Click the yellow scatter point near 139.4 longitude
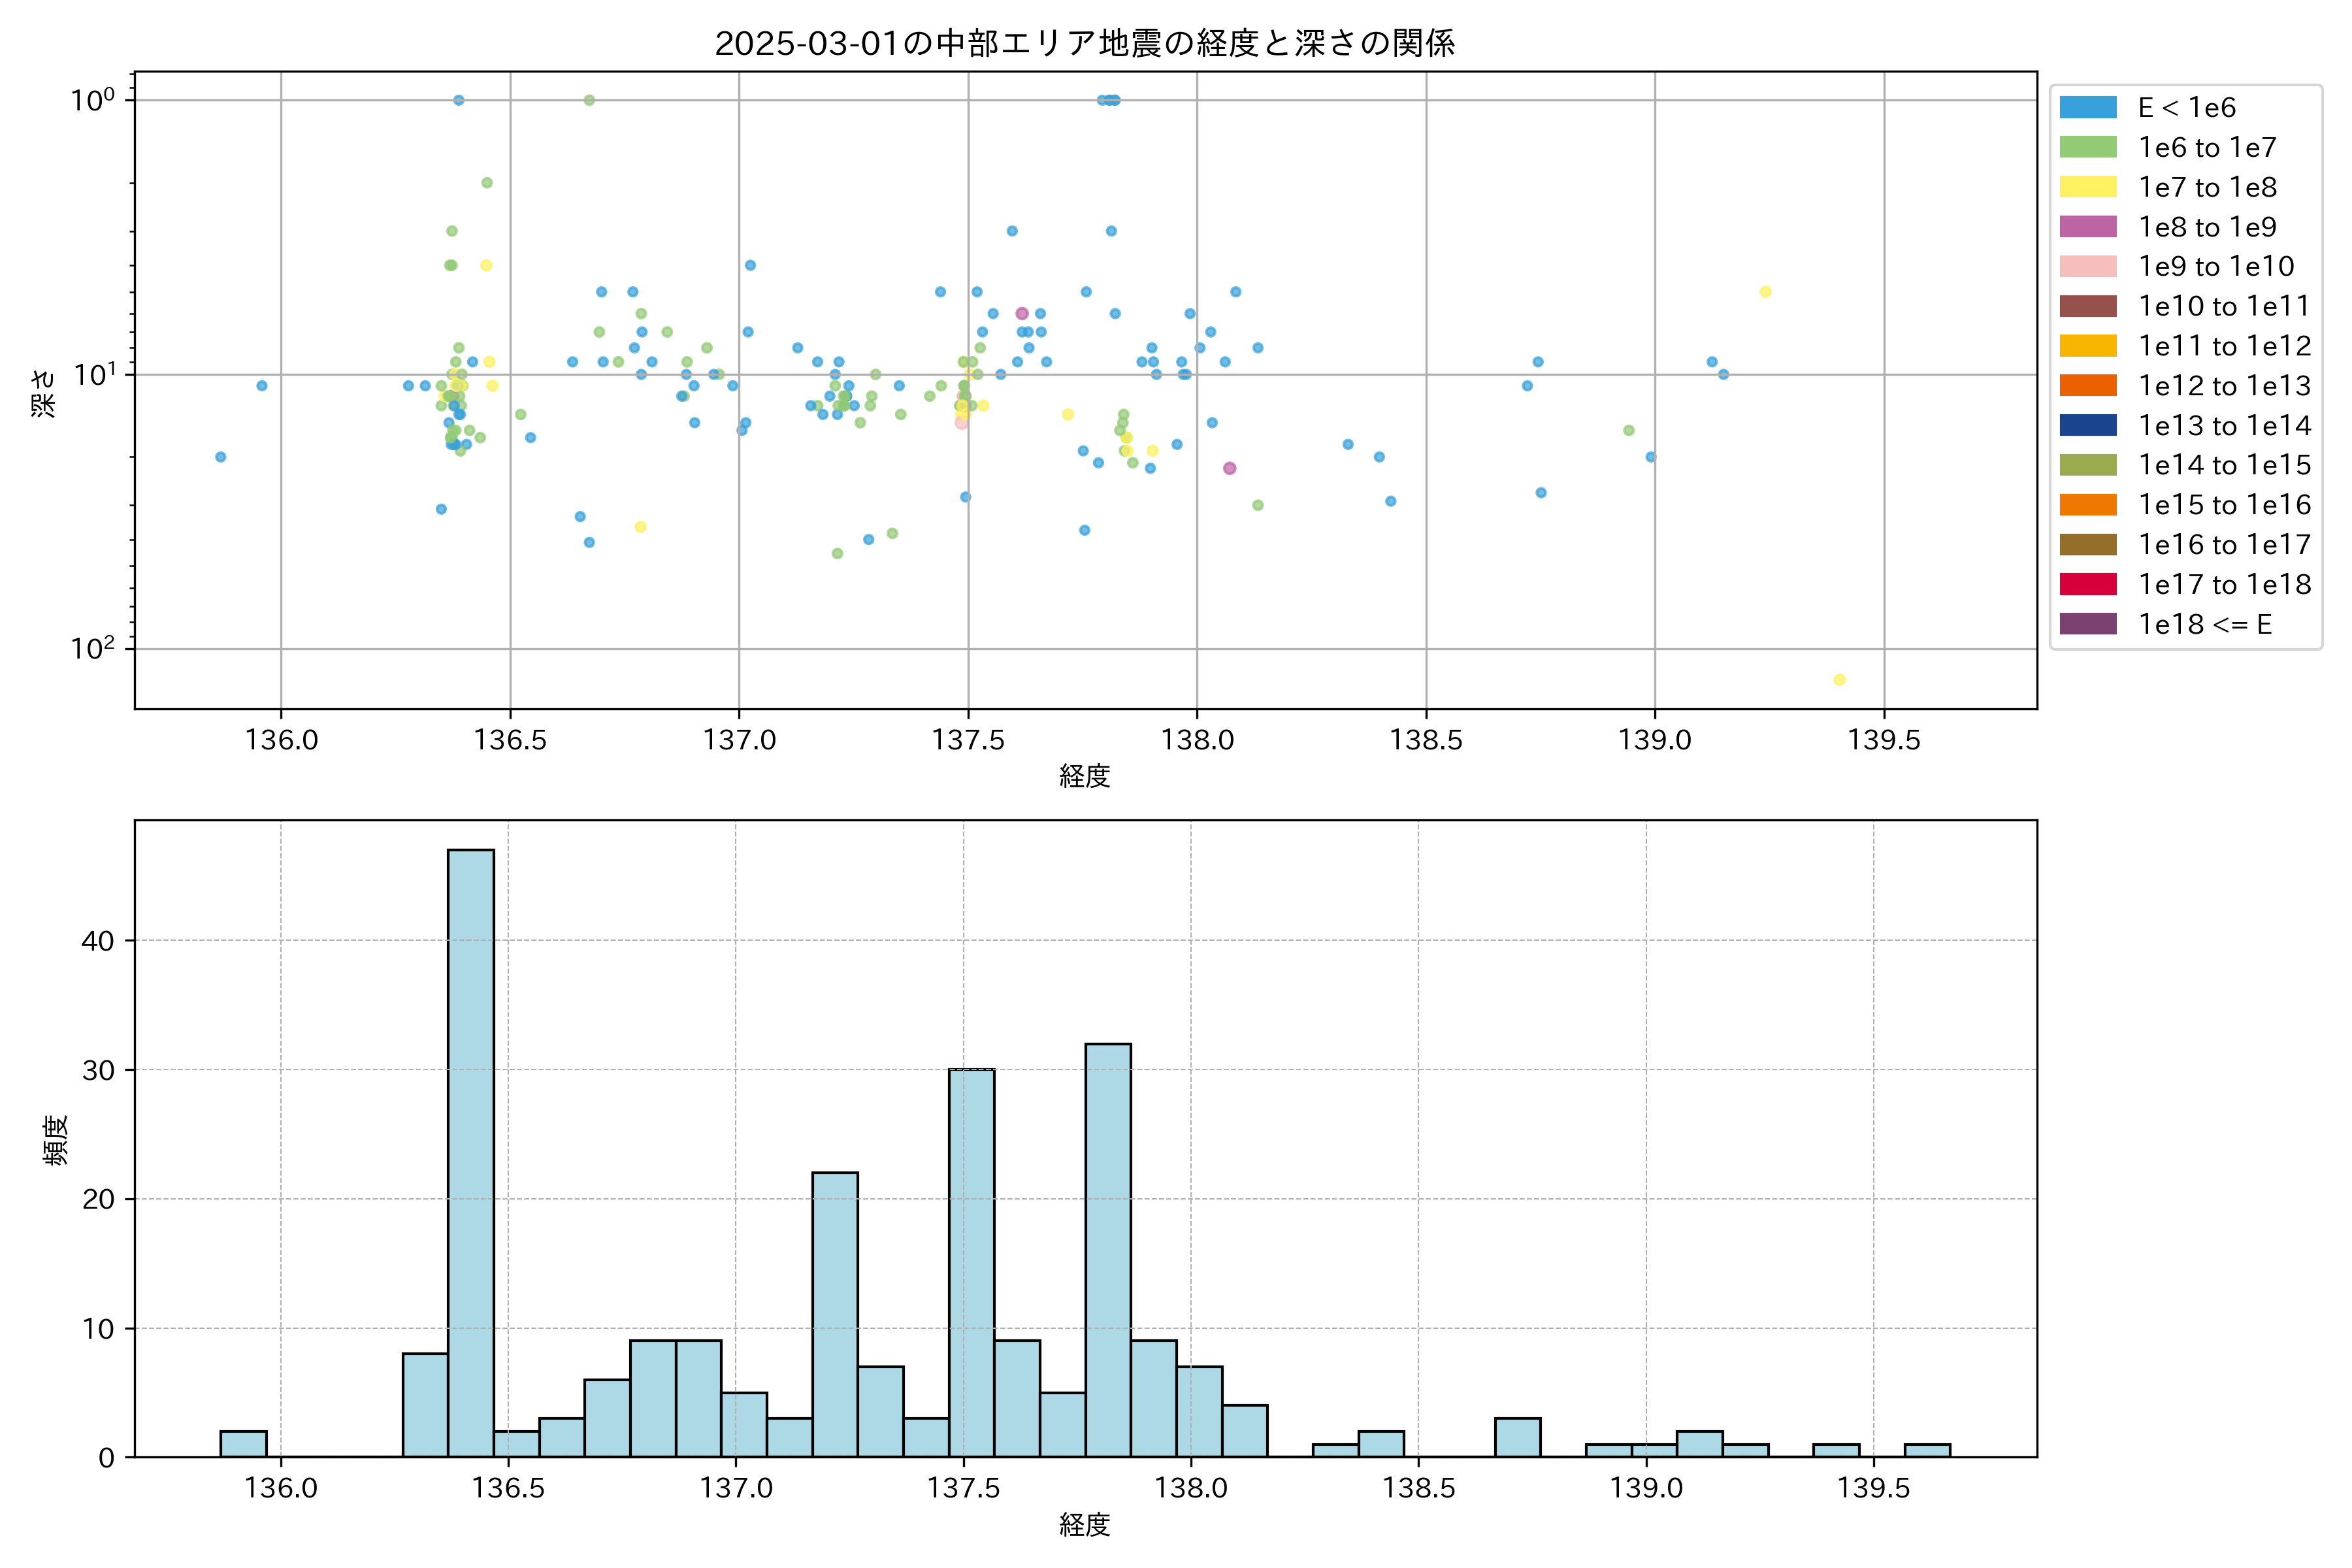Viewport: 2352px width, 1568px height. coord(1839,680)
